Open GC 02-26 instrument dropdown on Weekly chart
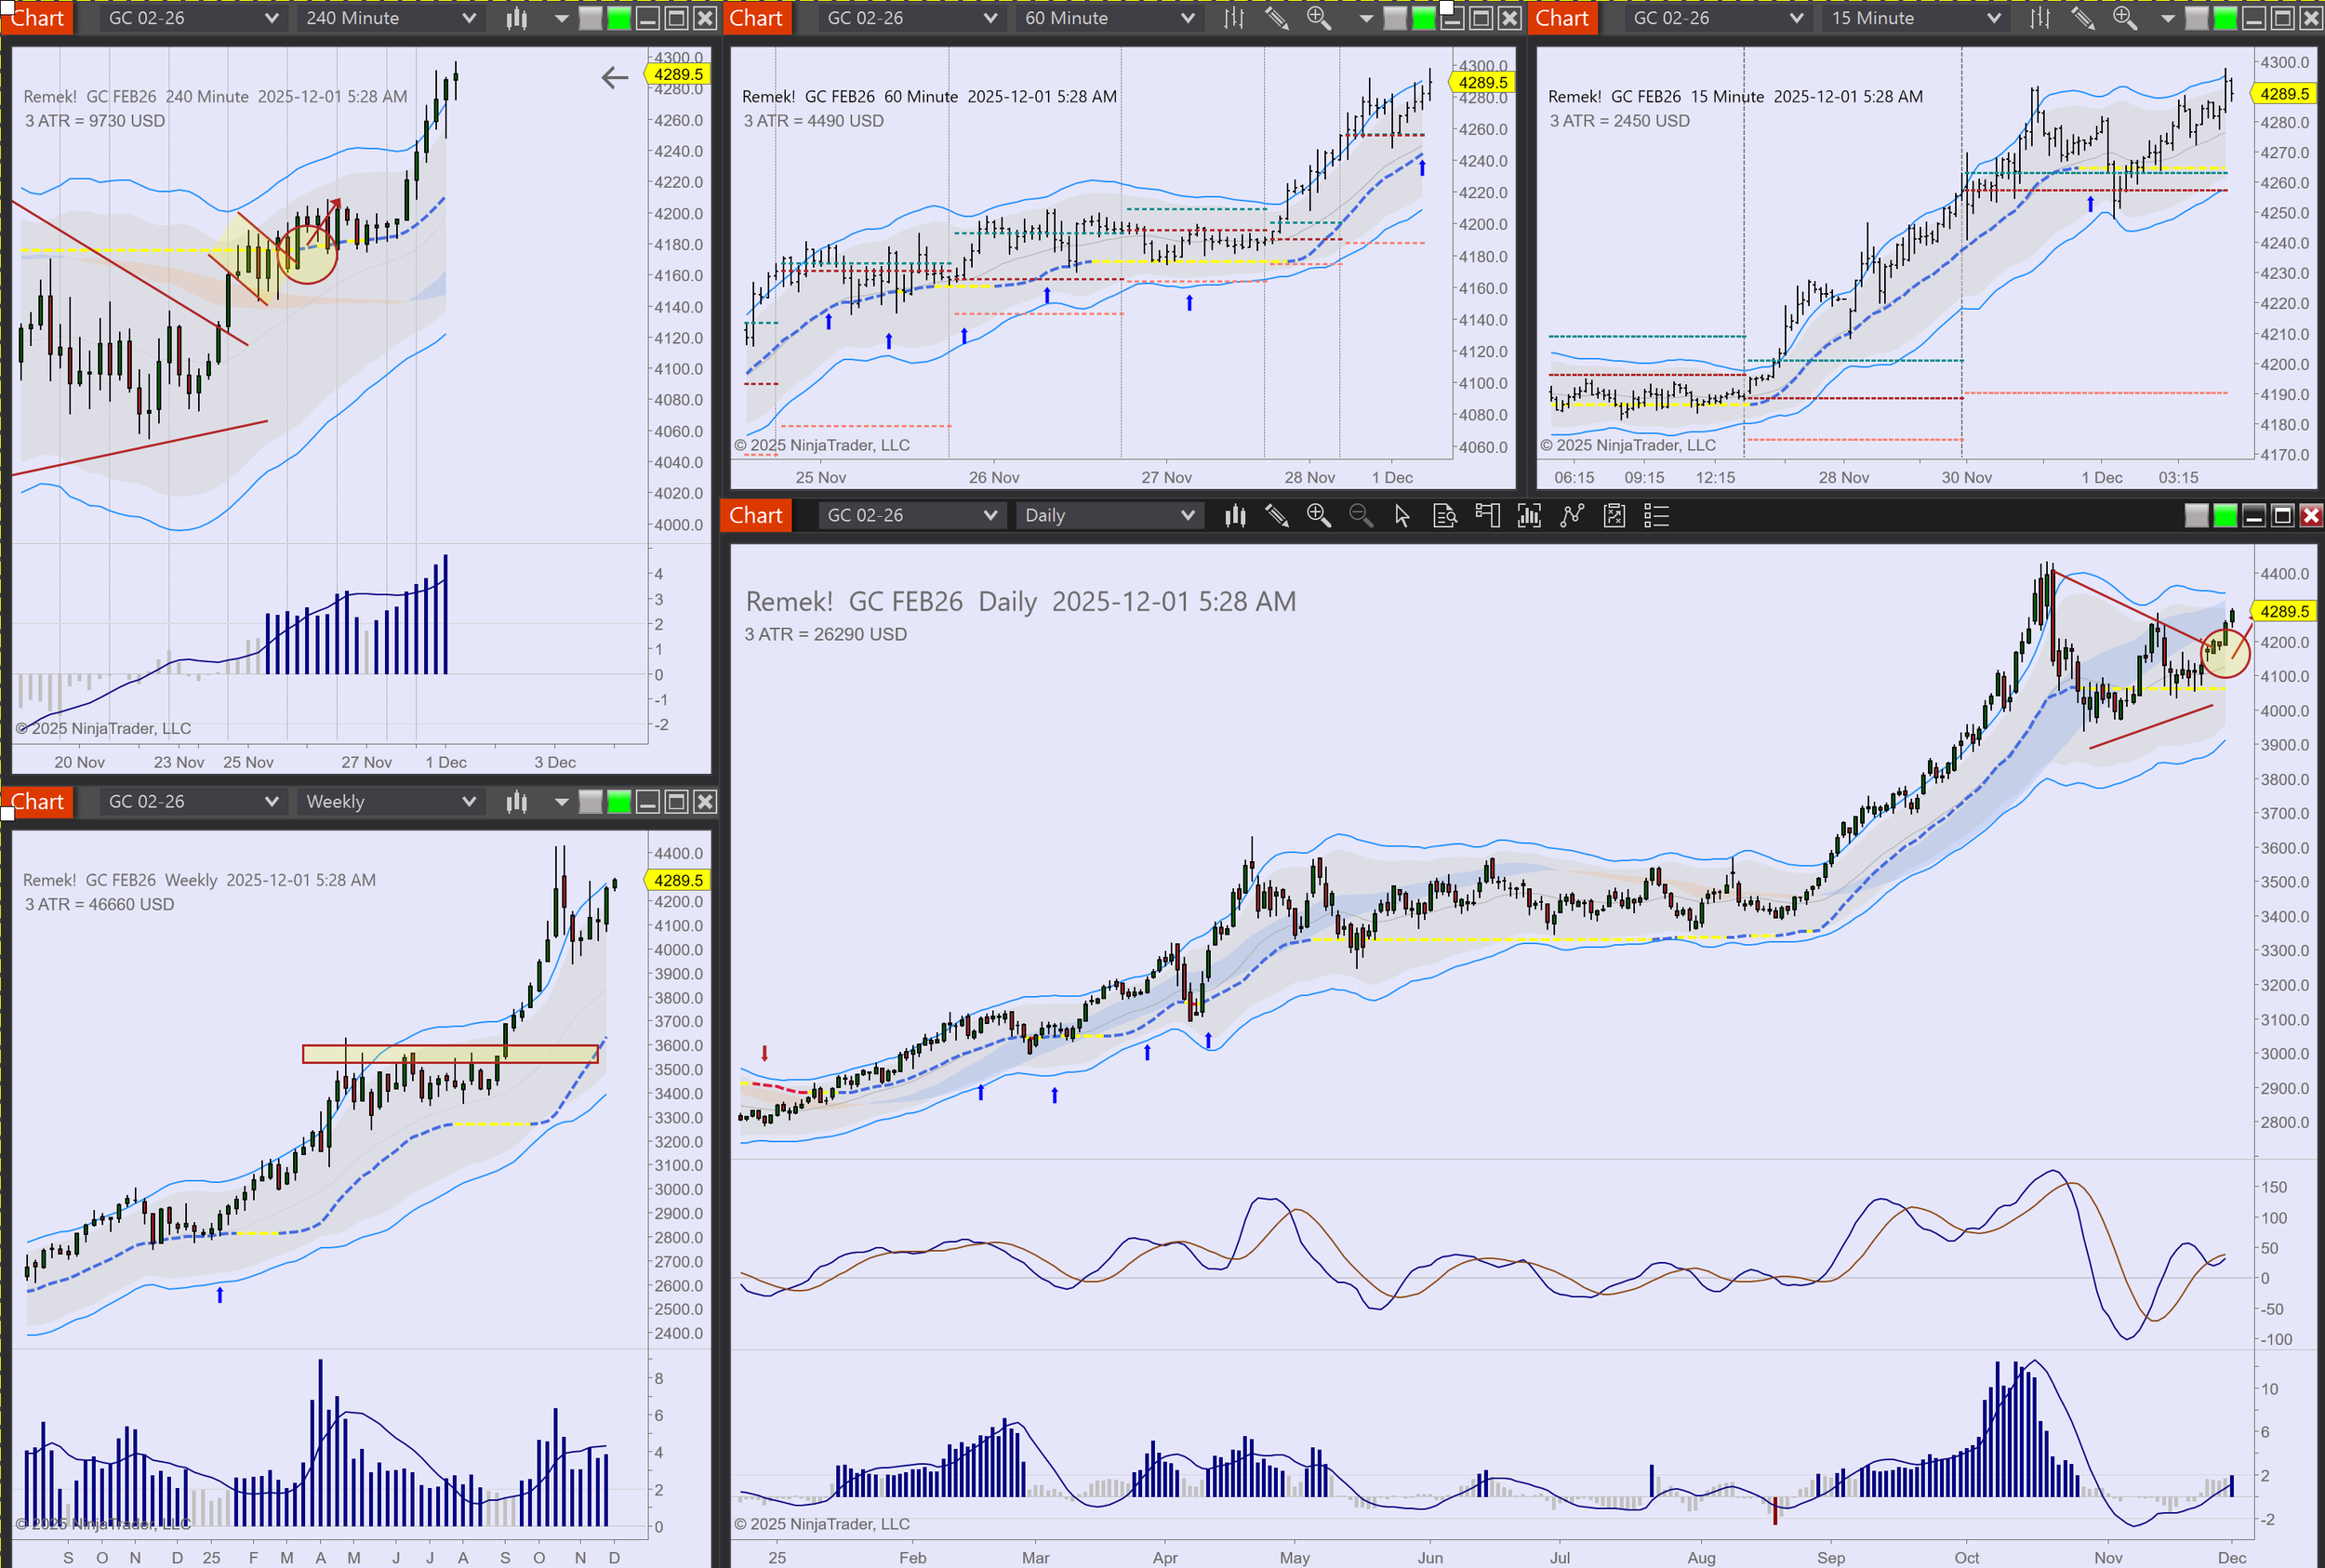 tap(192, 802)
